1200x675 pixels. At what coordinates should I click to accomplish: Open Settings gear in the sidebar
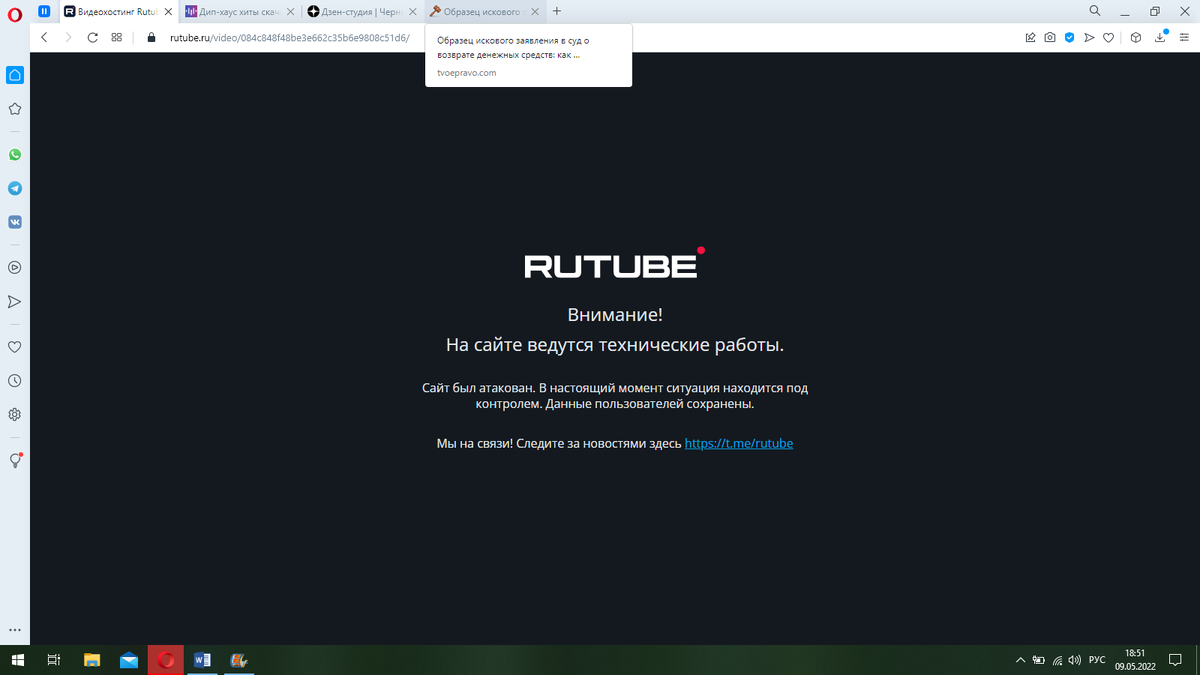coord(15,414)
